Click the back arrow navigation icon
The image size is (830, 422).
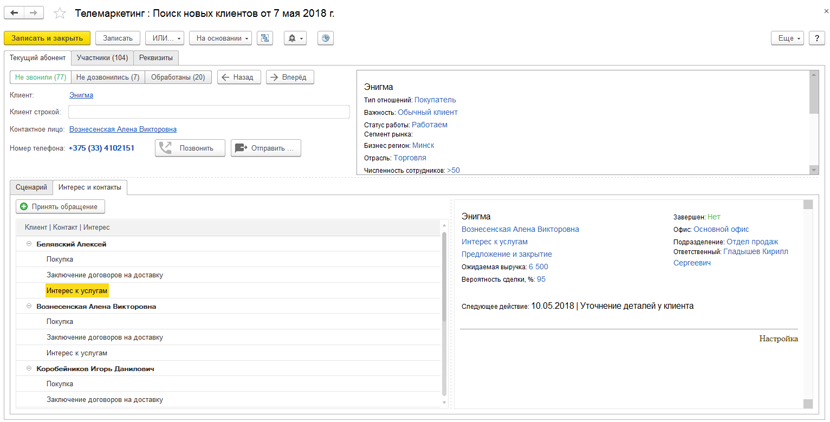[x=14, y=13]
